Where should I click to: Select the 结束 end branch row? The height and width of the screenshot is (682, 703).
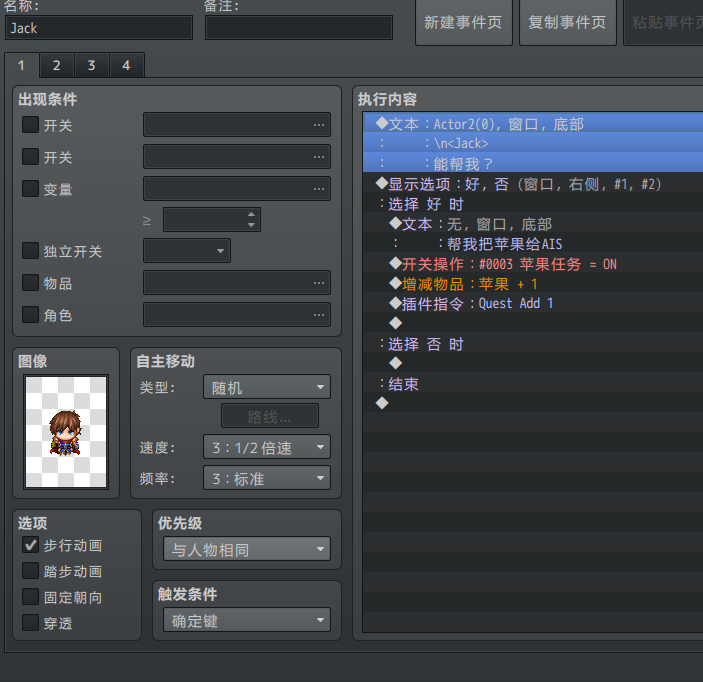pos(533,384)
